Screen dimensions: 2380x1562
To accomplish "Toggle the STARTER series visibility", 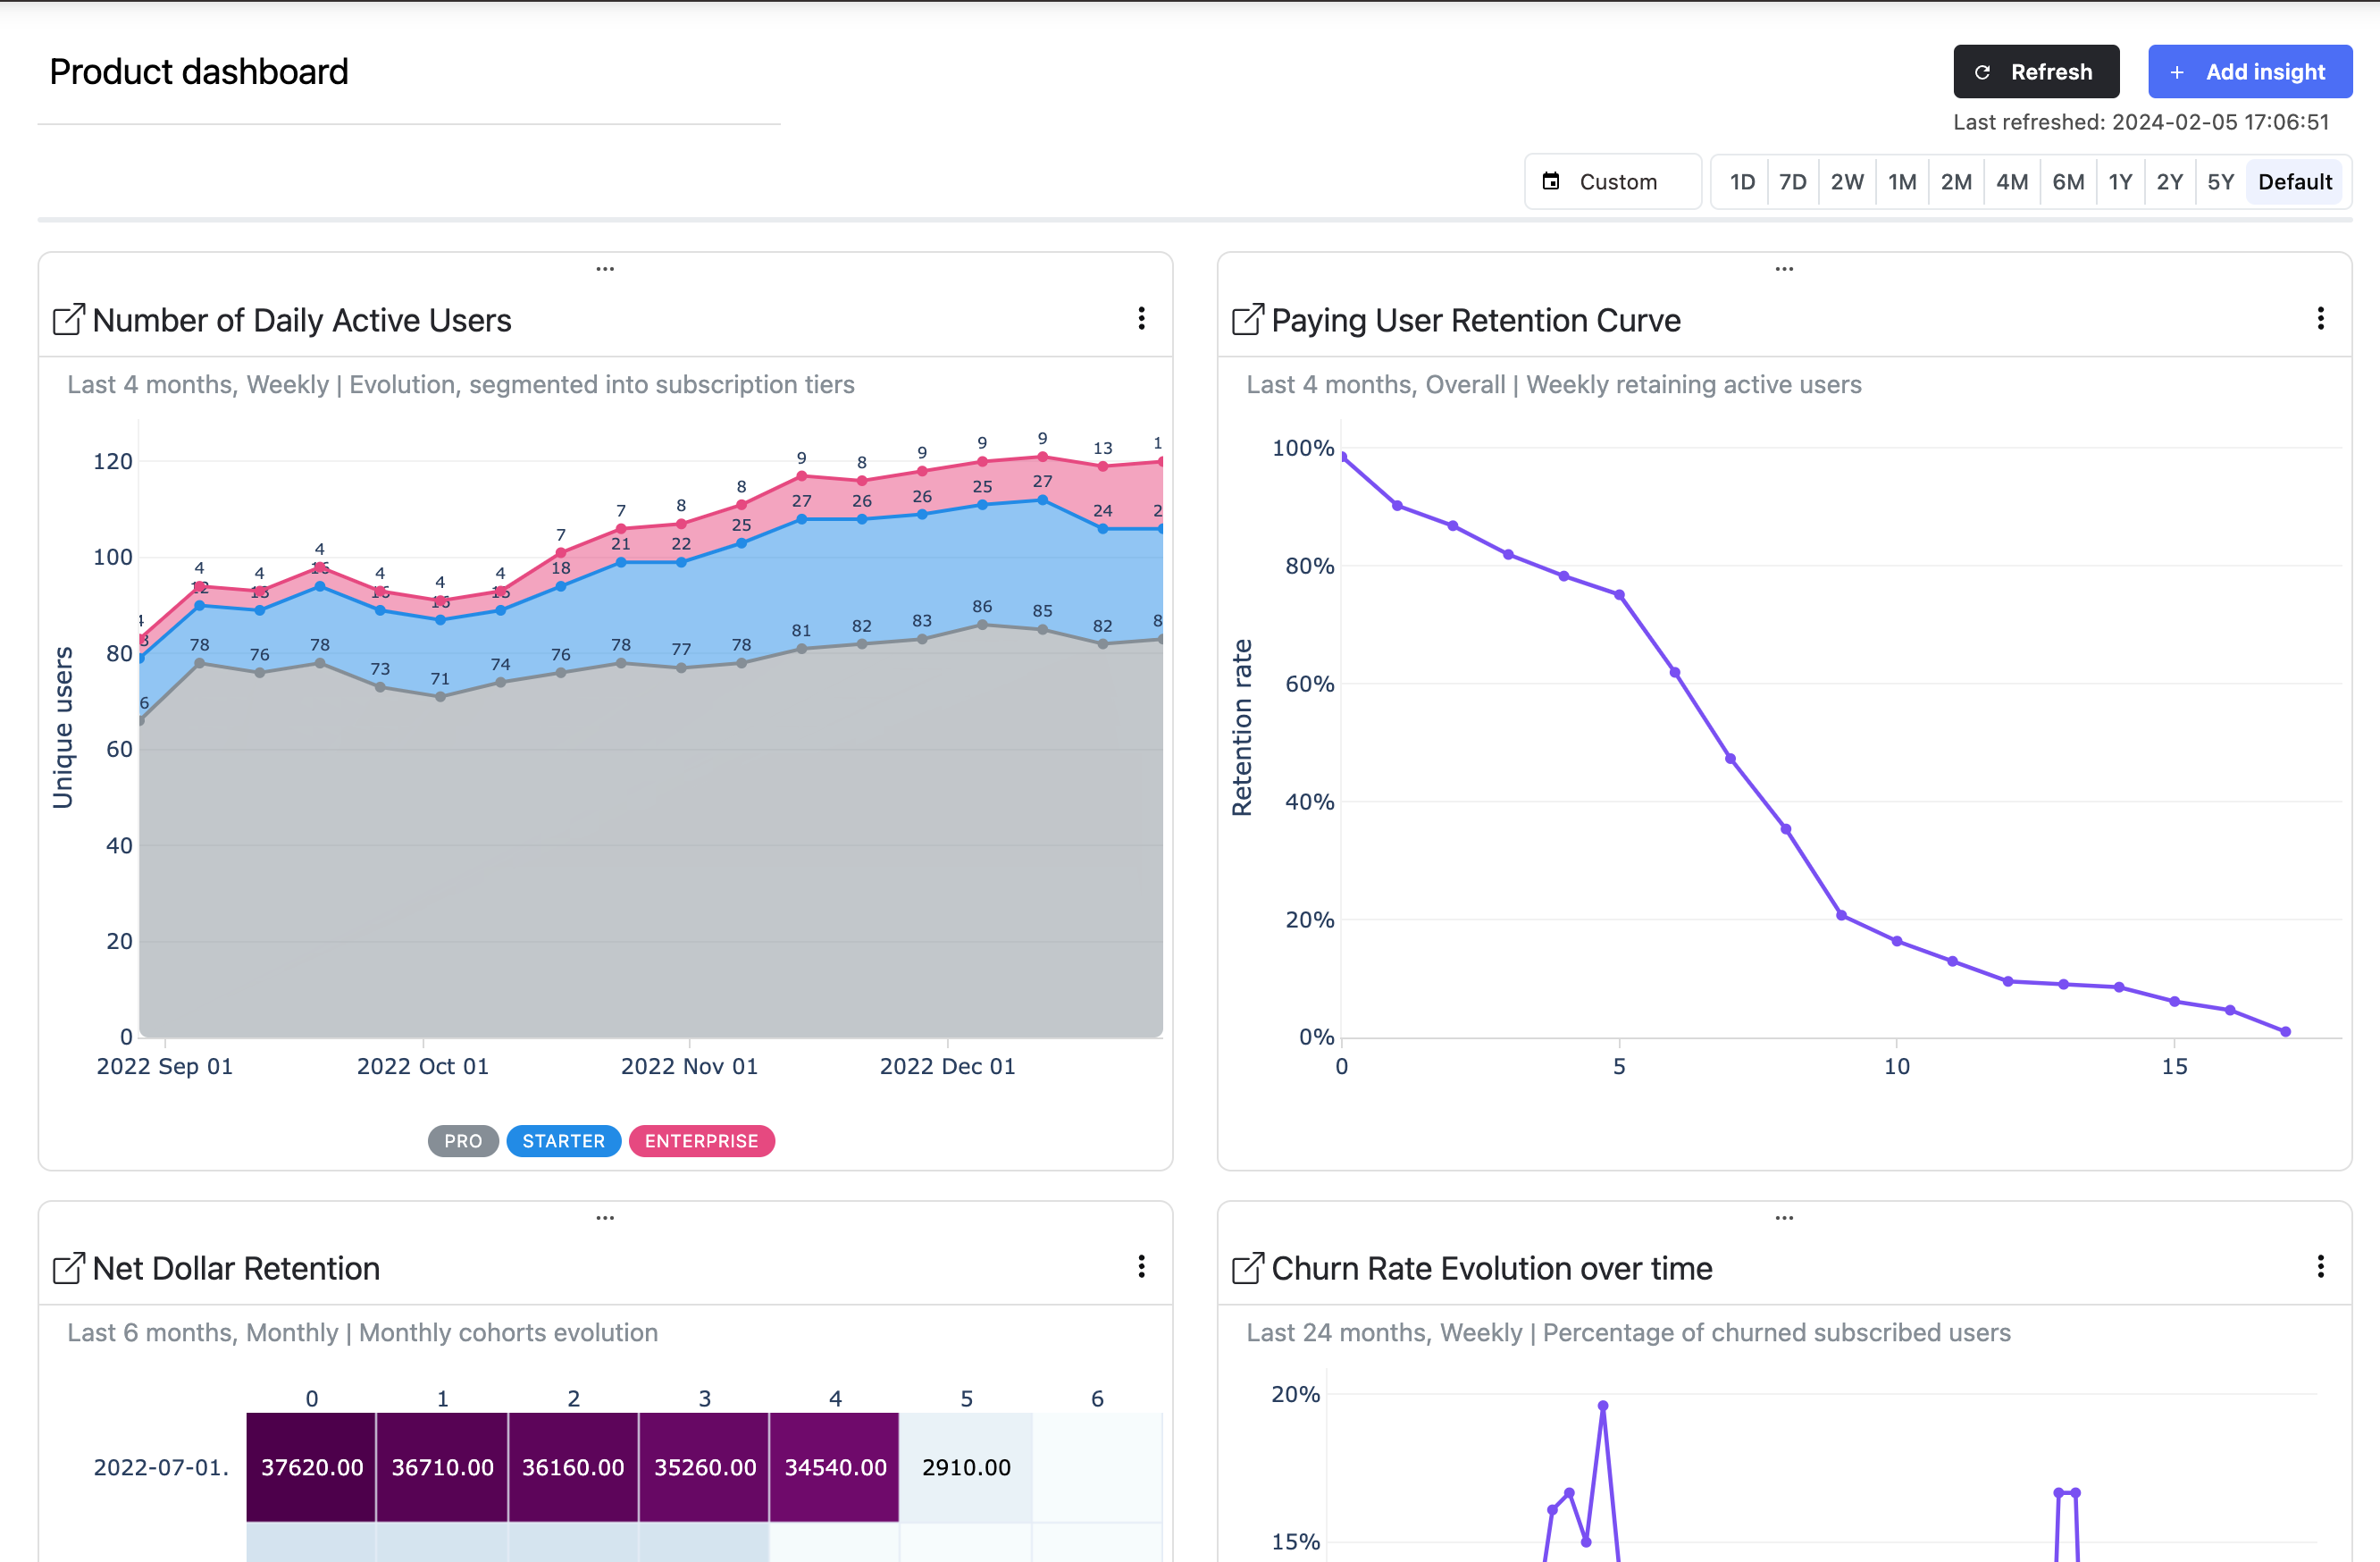I will [x=563, y=1140].
